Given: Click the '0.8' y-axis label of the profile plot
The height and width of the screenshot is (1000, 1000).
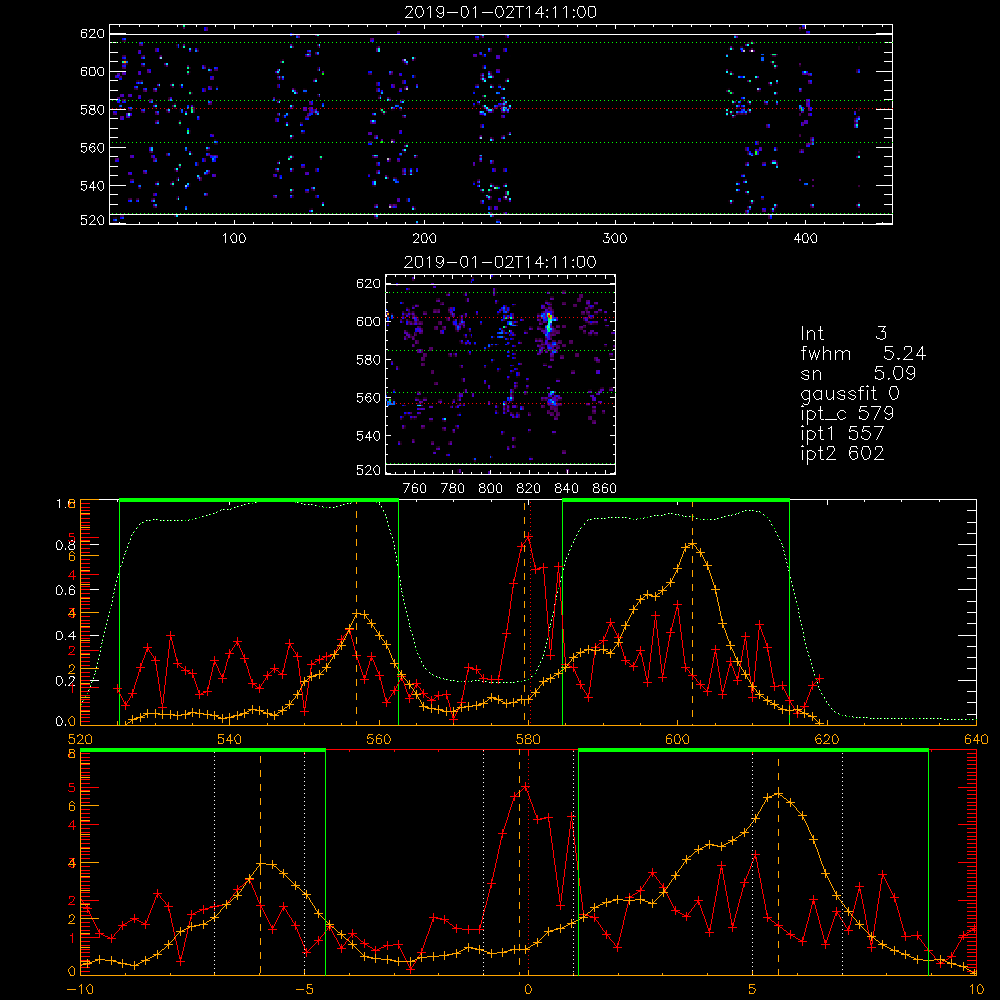Looking at the screenshot, I should [65, 545].
